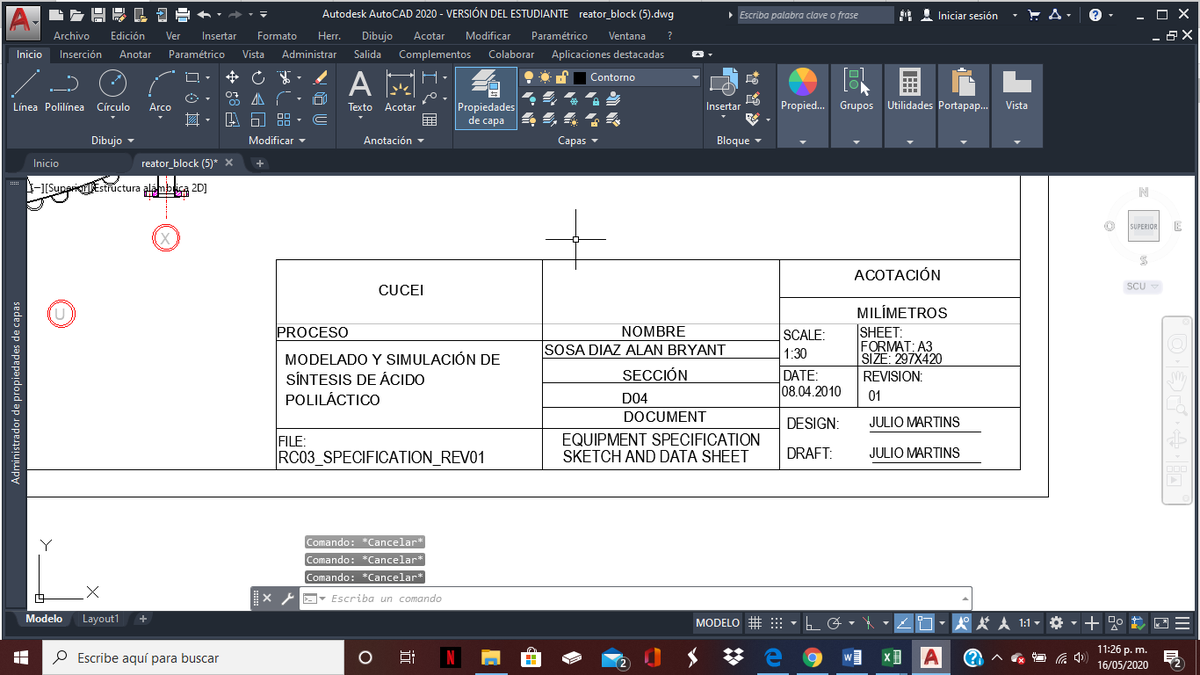The height and width of the screenshot is (675, 1200).
Task: Toggle snap mode dots in status bar
Action: coord(776,622)
